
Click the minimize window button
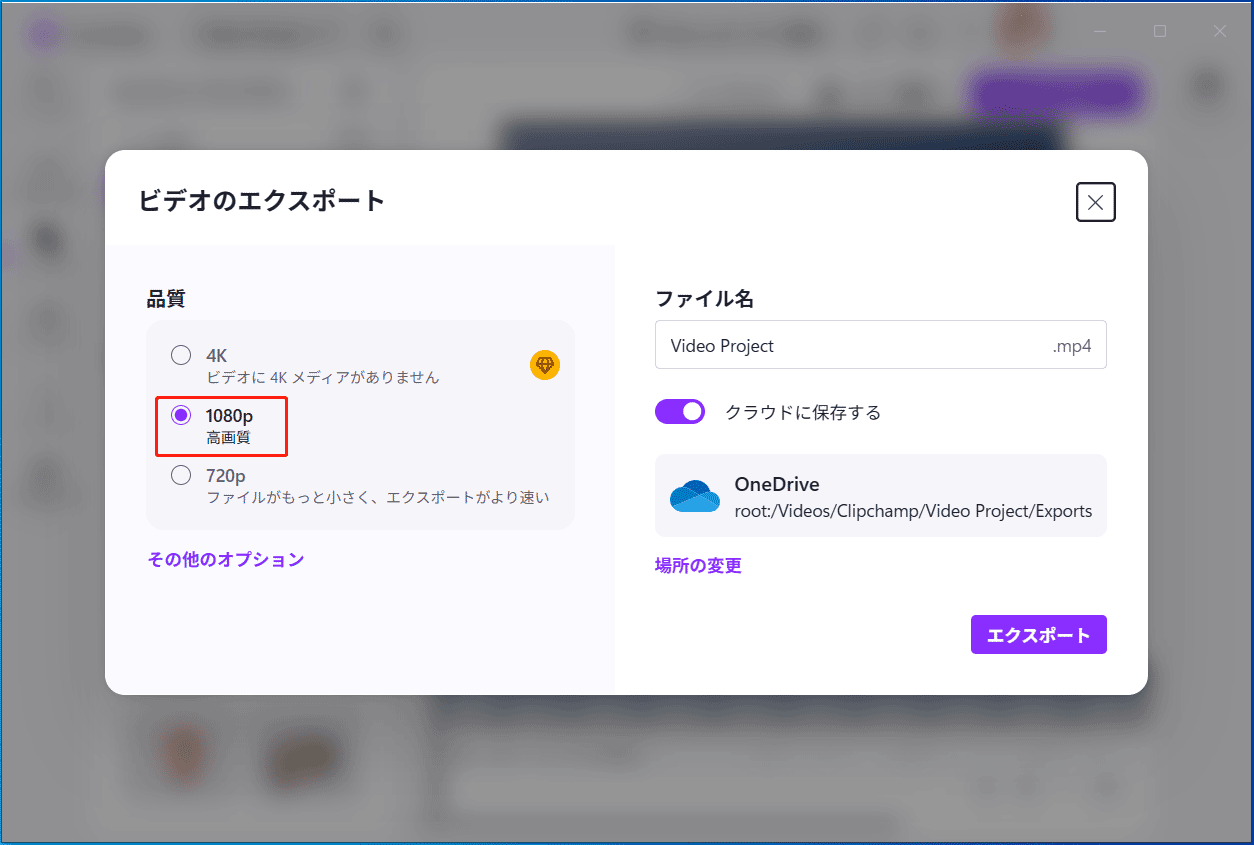click(1100, 31)
